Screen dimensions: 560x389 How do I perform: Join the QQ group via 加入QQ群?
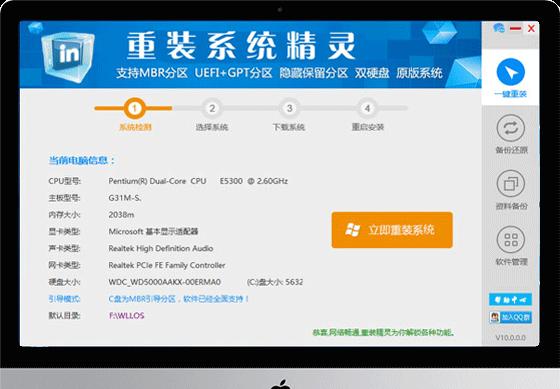510,317
